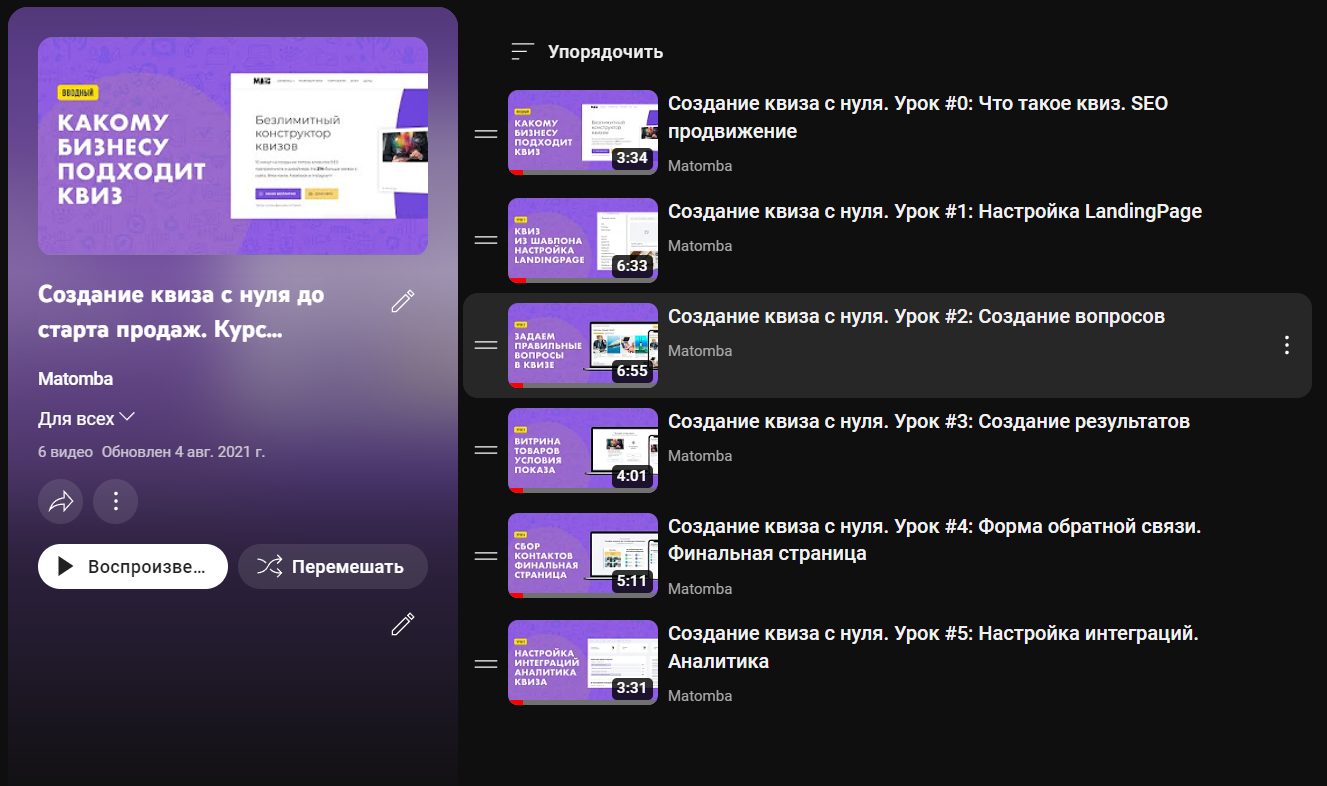Open video 'Урок #1: Настройка LandingPage'

[x=934, y=212]
